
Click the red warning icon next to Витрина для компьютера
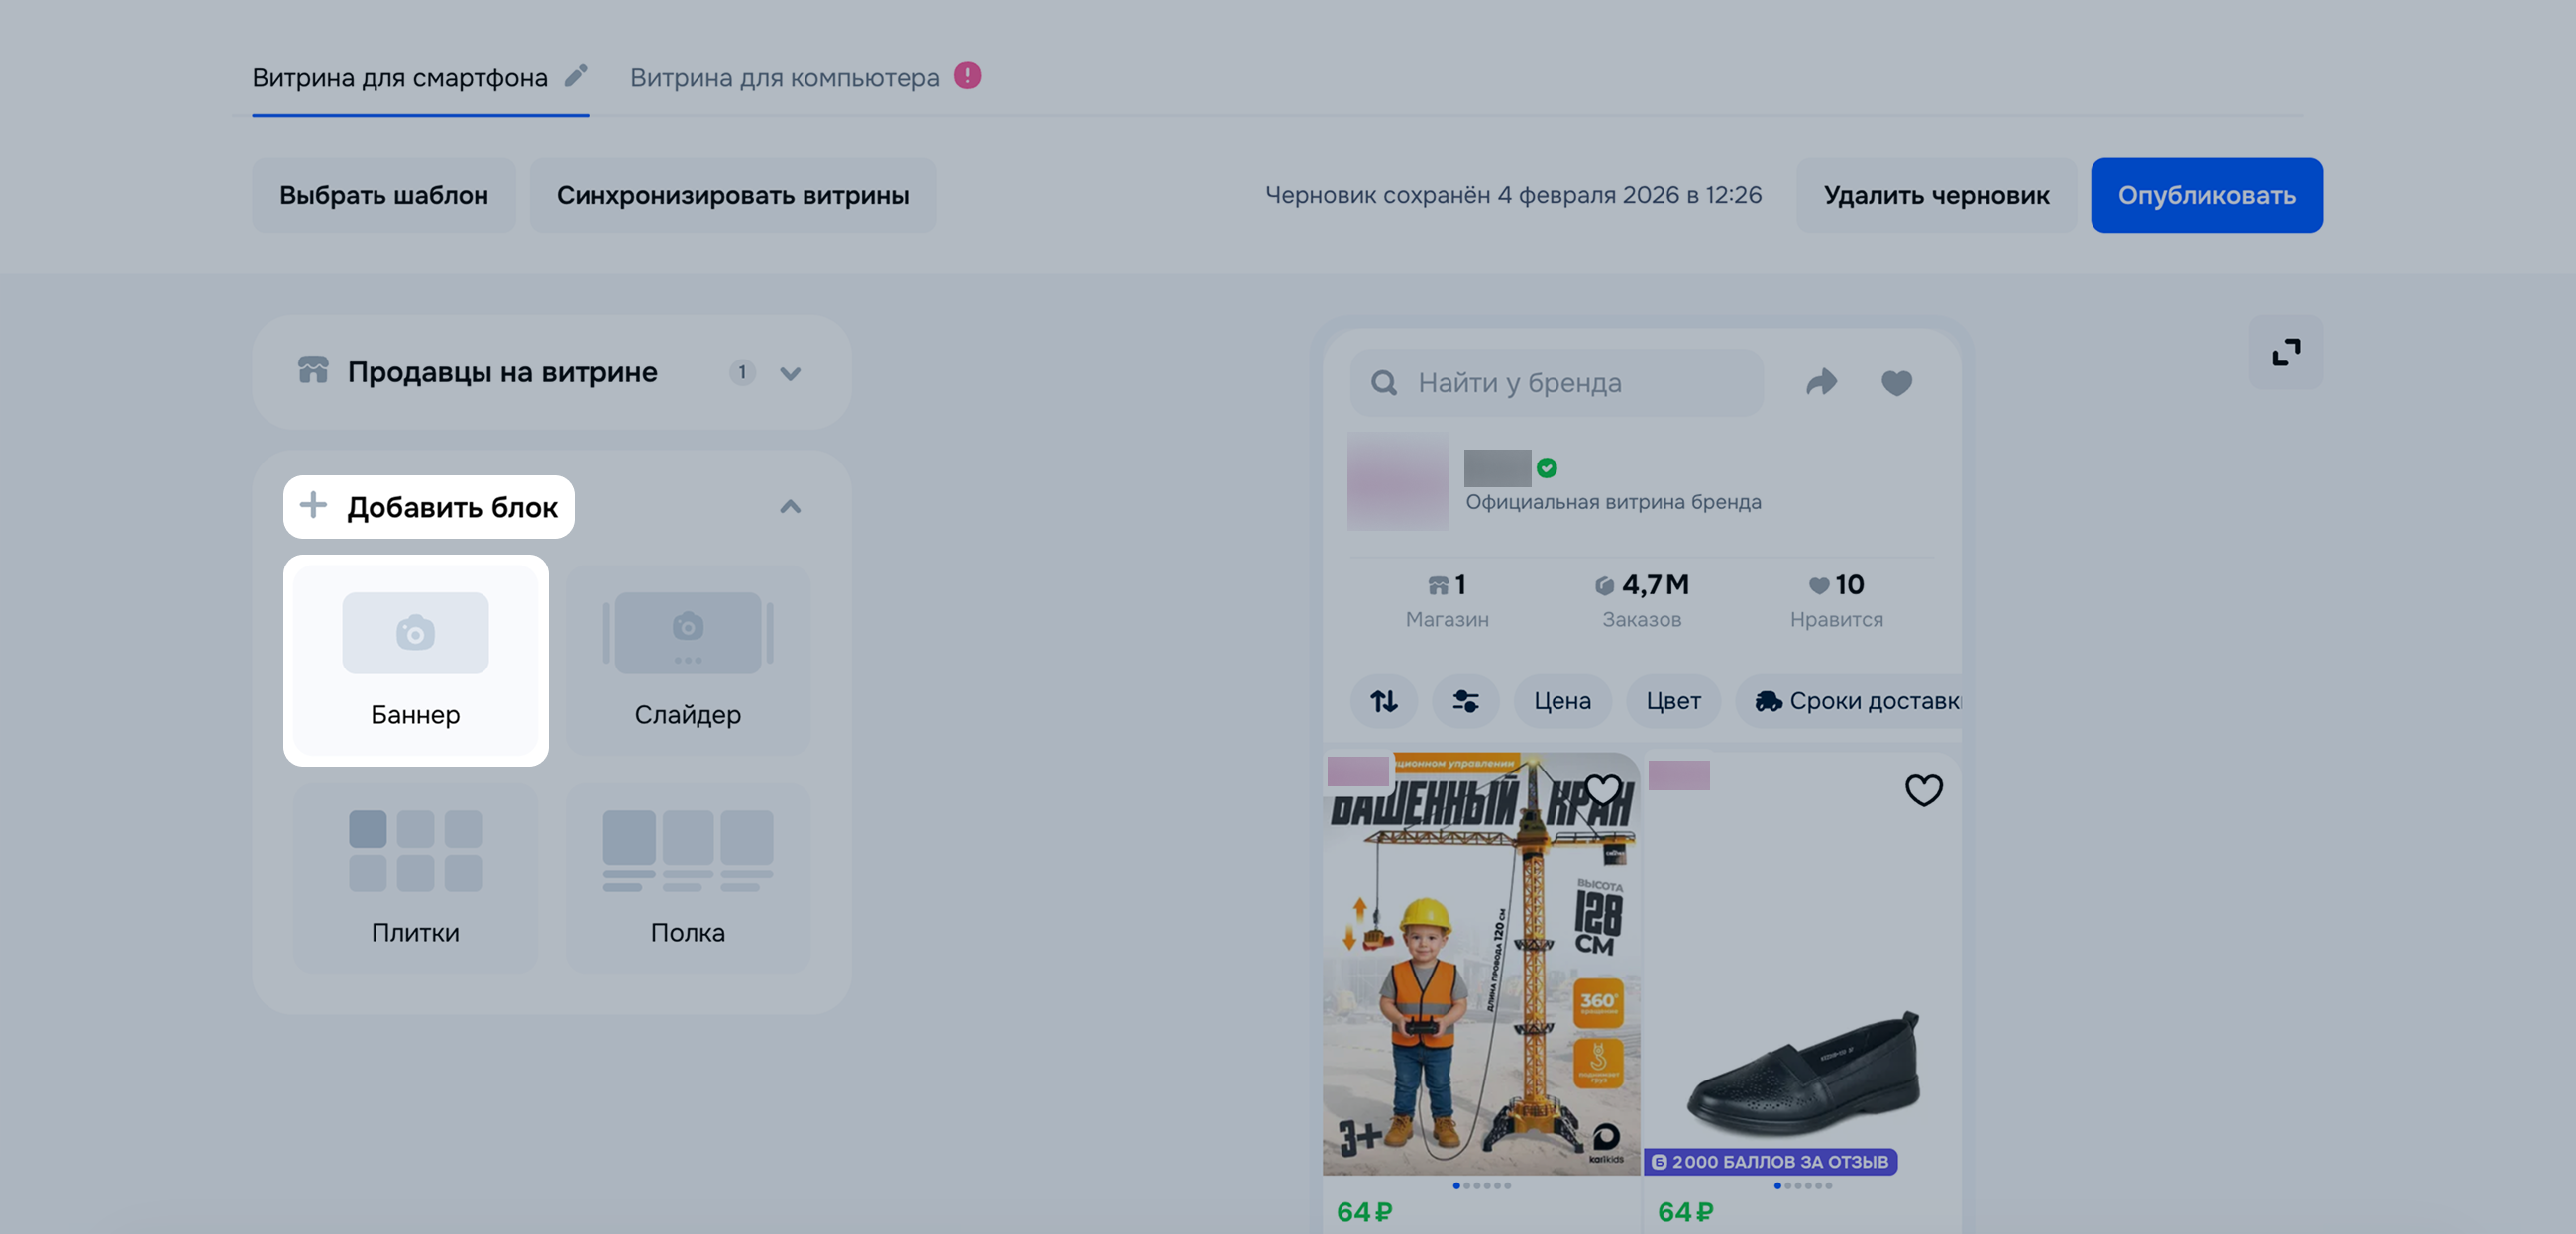pyautogui.click(x=967, y=76)
